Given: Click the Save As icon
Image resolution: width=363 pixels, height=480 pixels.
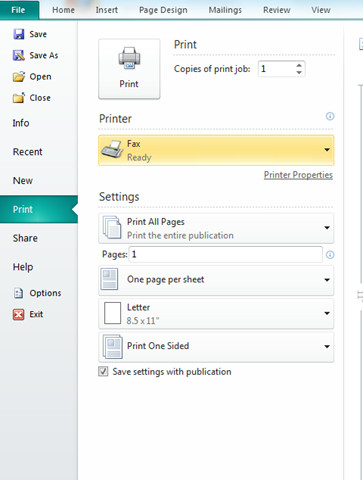Looking at the screenshot, I should click(19, 55).
